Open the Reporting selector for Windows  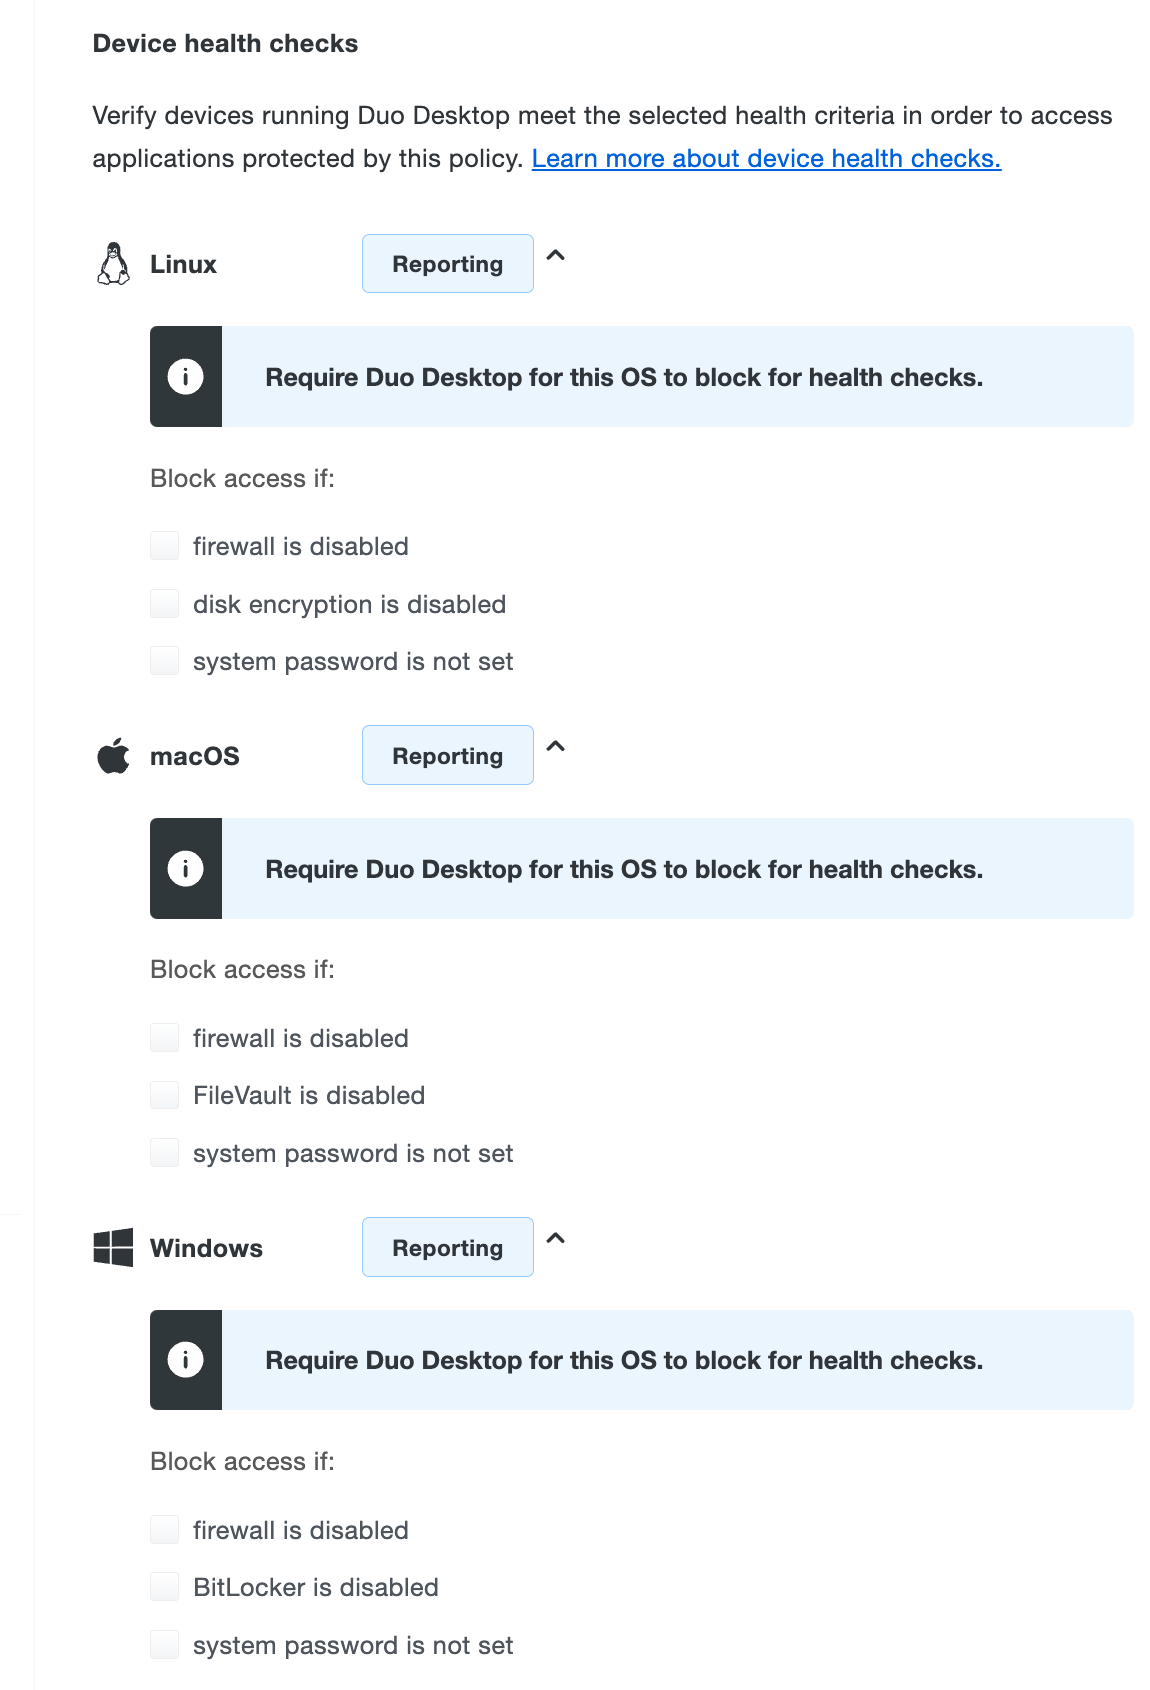(447, 1247)
